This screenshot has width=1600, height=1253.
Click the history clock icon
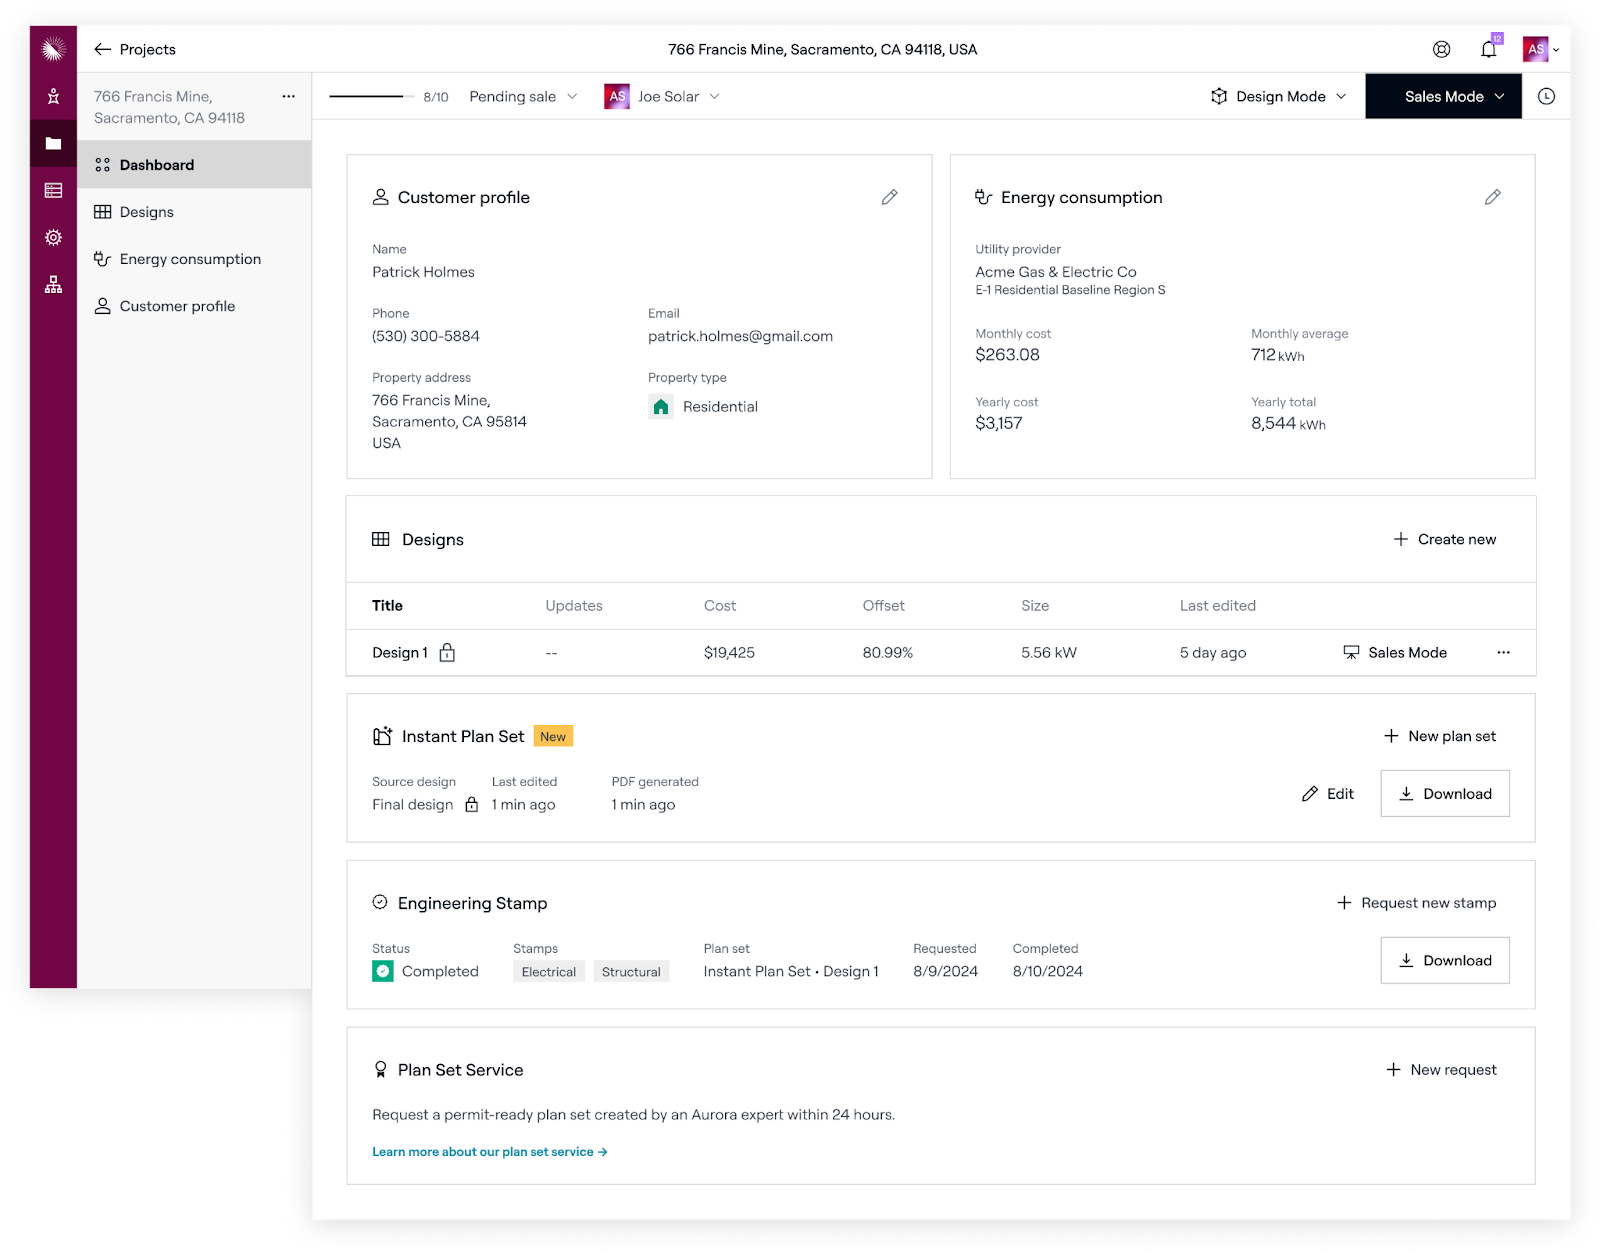(x=1546, y=96)
